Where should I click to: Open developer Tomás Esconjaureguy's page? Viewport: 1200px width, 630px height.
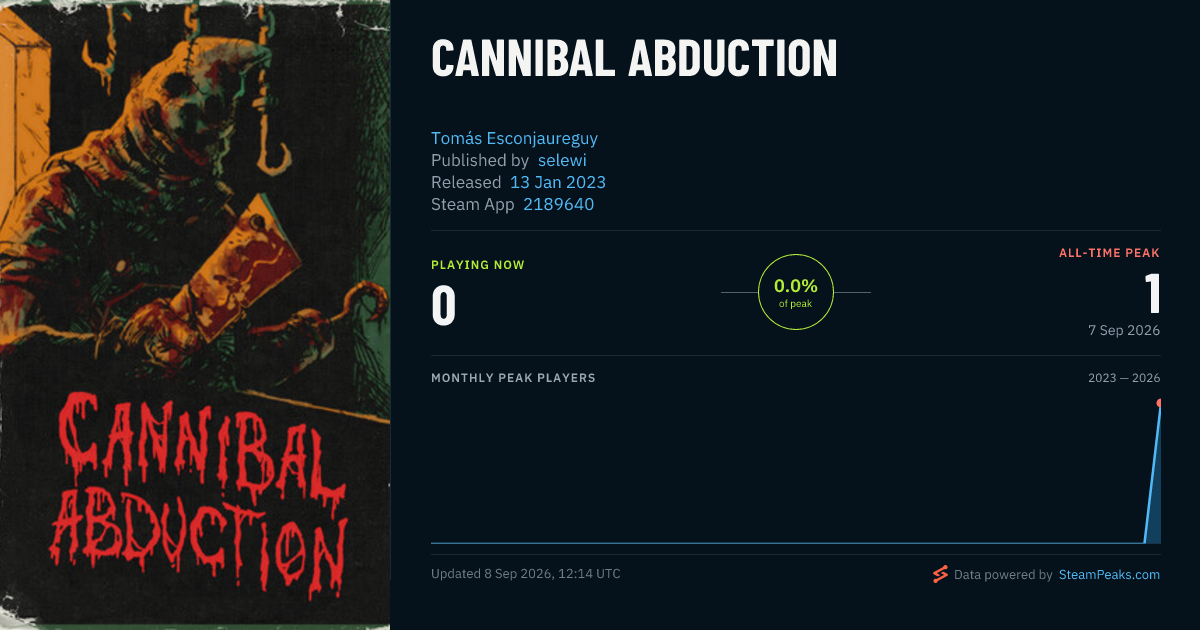(514, 138)
